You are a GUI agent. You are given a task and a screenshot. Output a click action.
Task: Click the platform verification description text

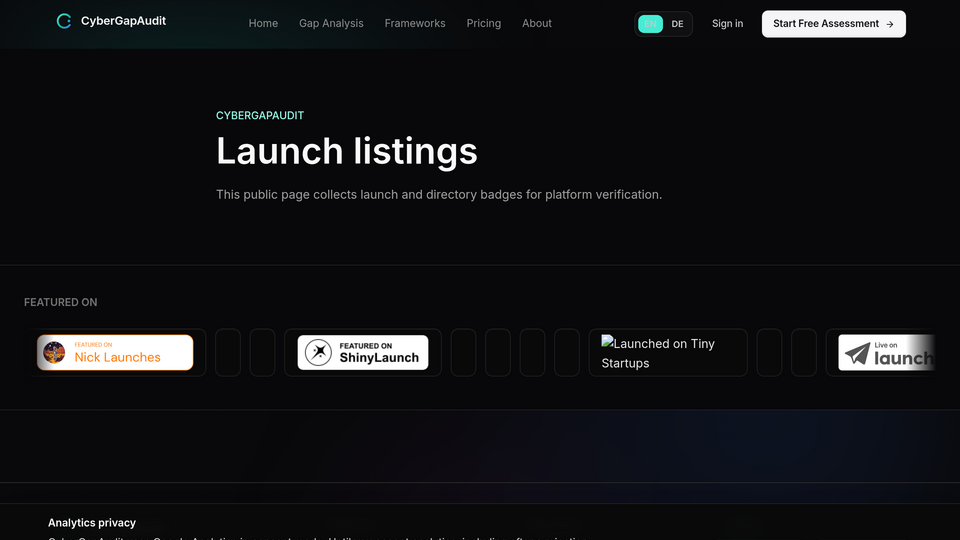coord(439,195)
